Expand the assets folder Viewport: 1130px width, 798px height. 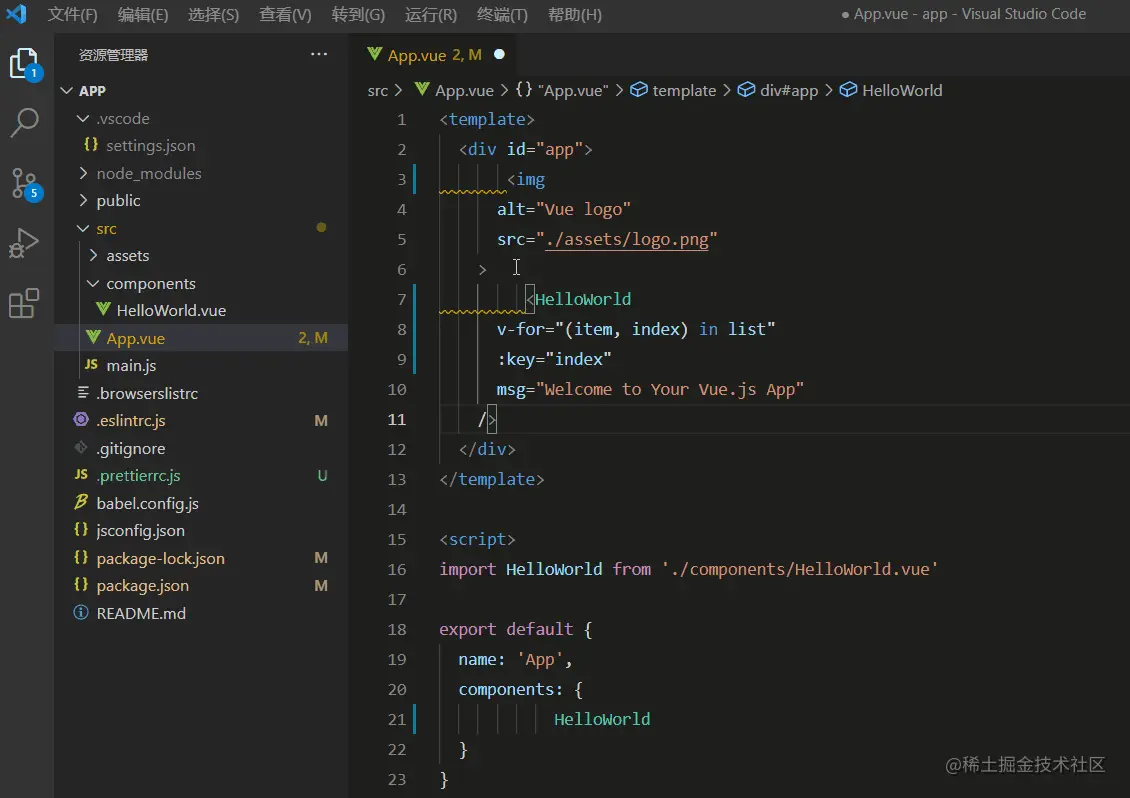pyautogui.click(x=94, y=255)
